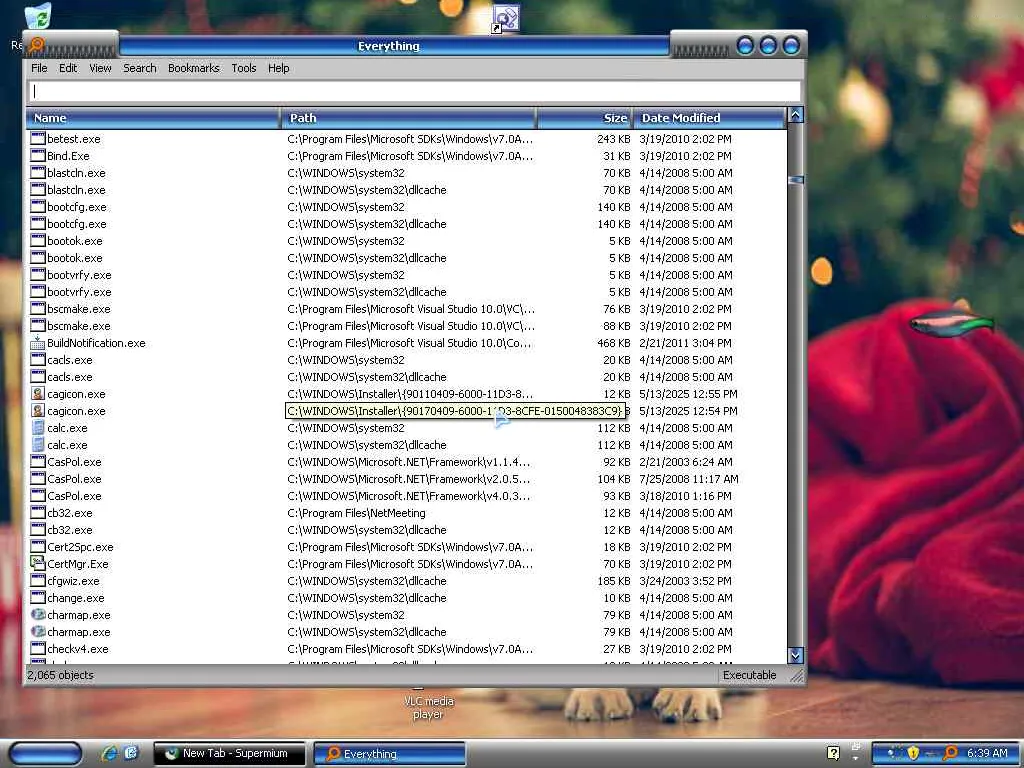Click cb32.exe icon in the NetMeeting row
This screenshot has height=768, width=1024.
pyautogui.click(x=38, y=513)
